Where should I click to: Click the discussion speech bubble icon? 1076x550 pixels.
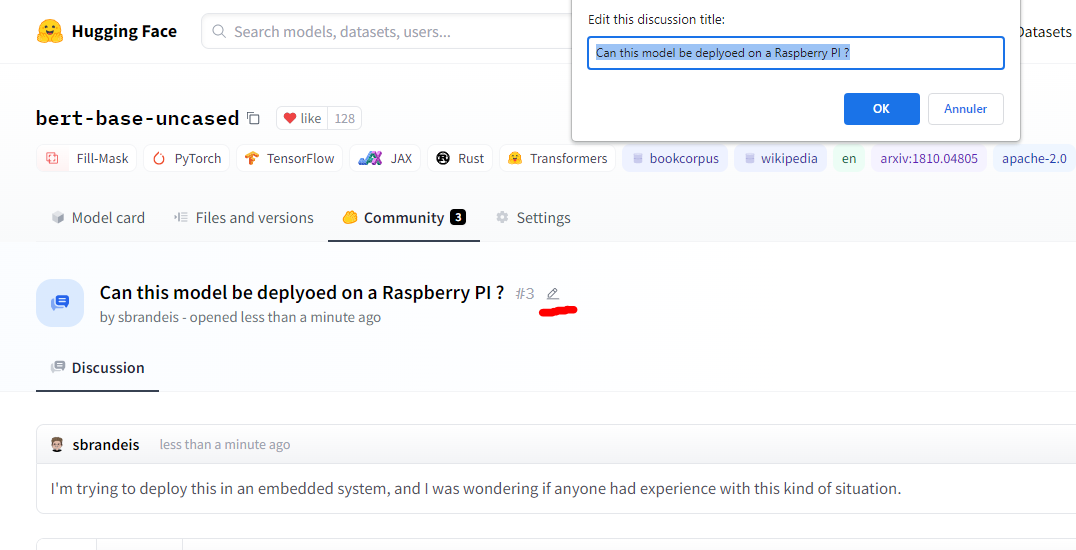(60, 303)
